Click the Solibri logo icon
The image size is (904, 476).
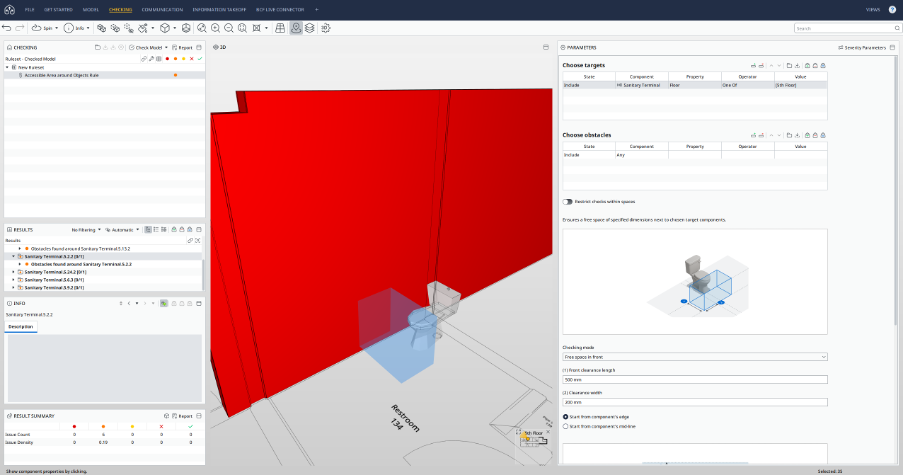tap(9, 9)
